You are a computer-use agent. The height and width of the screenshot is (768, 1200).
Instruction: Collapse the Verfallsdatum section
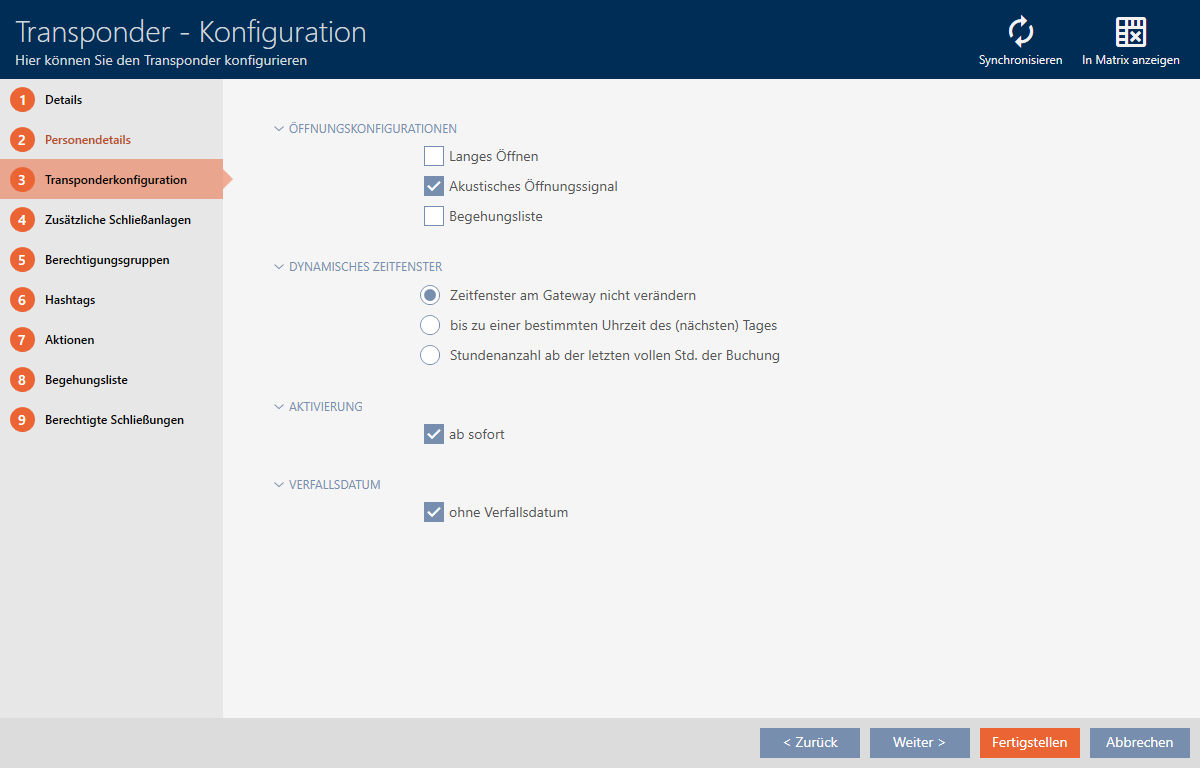(x=279, y=485)
